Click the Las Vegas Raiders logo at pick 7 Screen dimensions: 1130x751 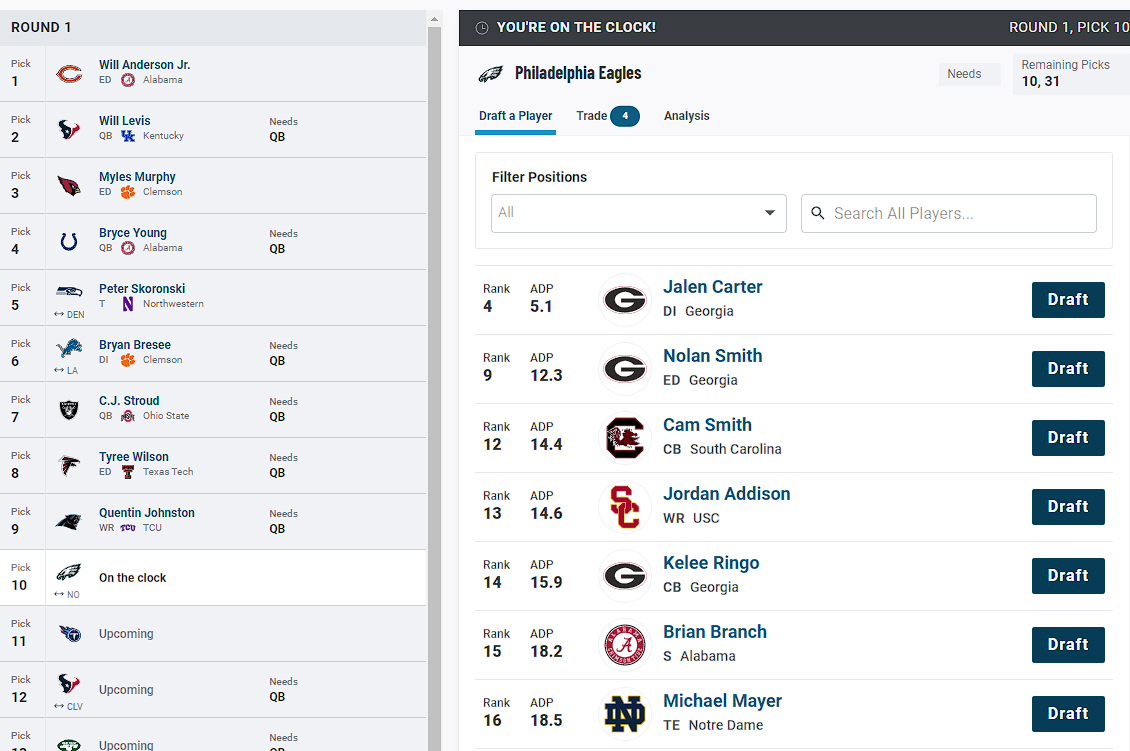69,410
